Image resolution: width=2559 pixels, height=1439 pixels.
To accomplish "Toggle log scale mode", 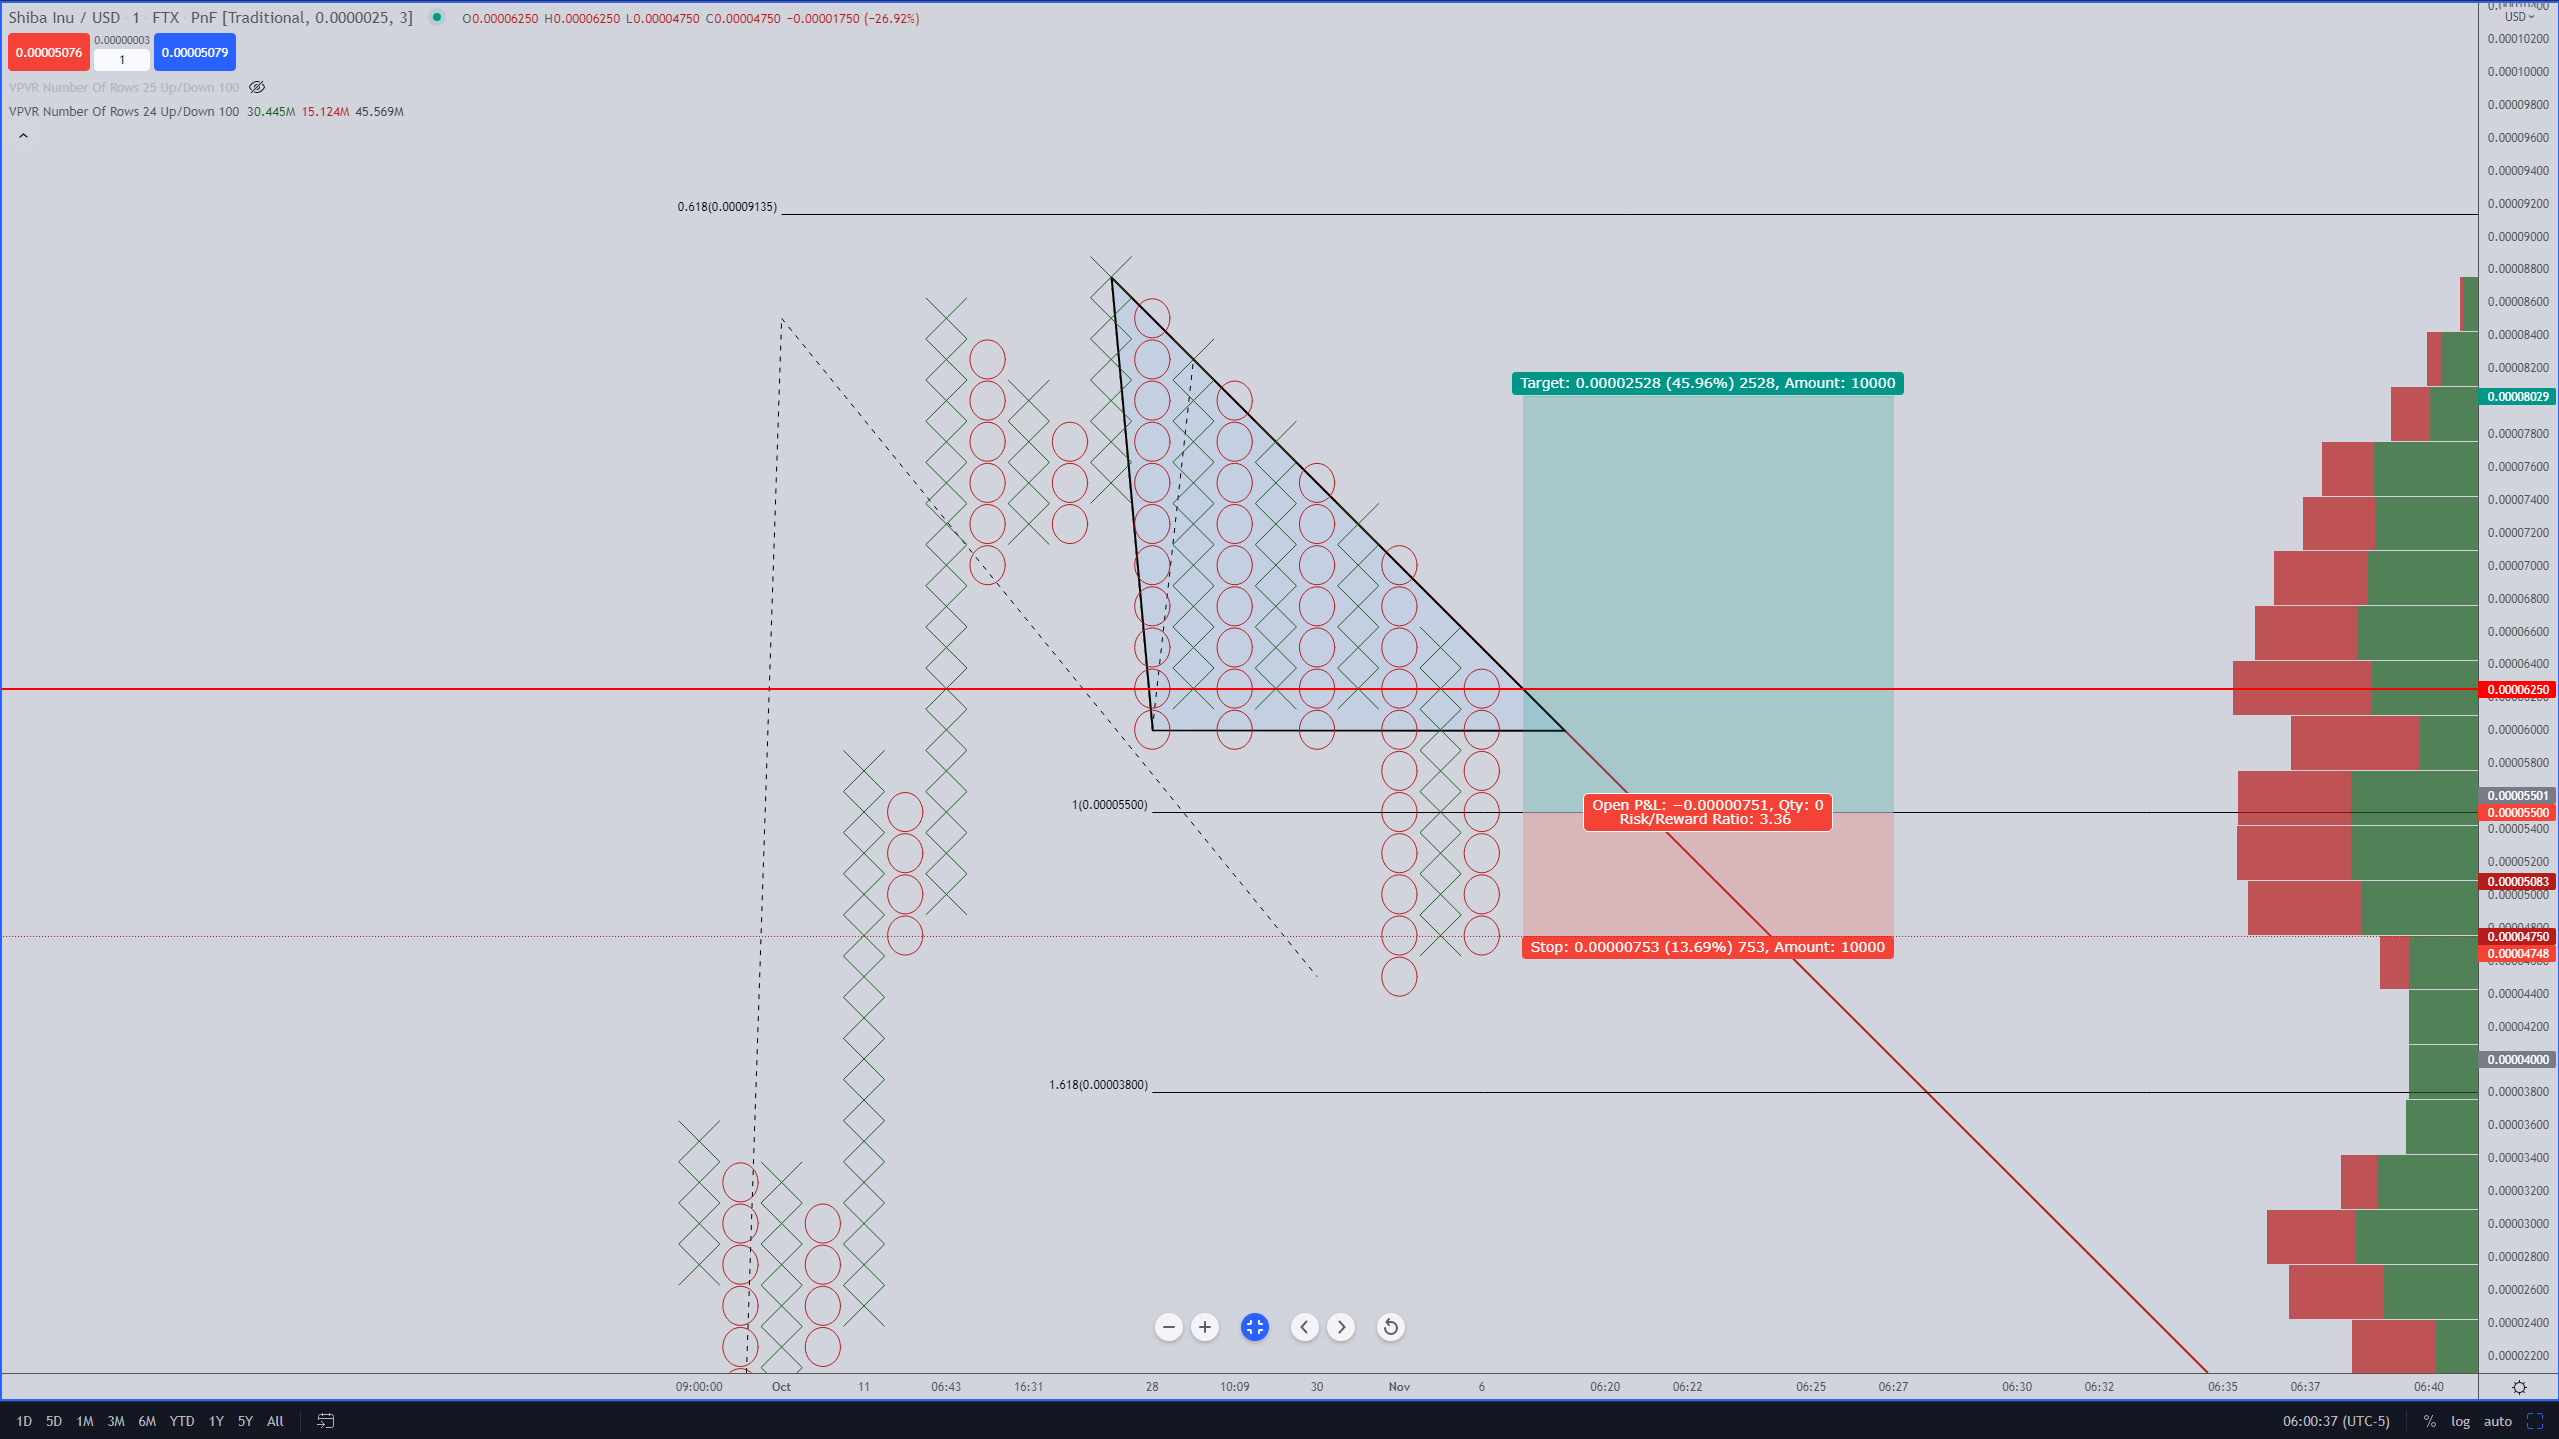I will click(2460, 1421).
